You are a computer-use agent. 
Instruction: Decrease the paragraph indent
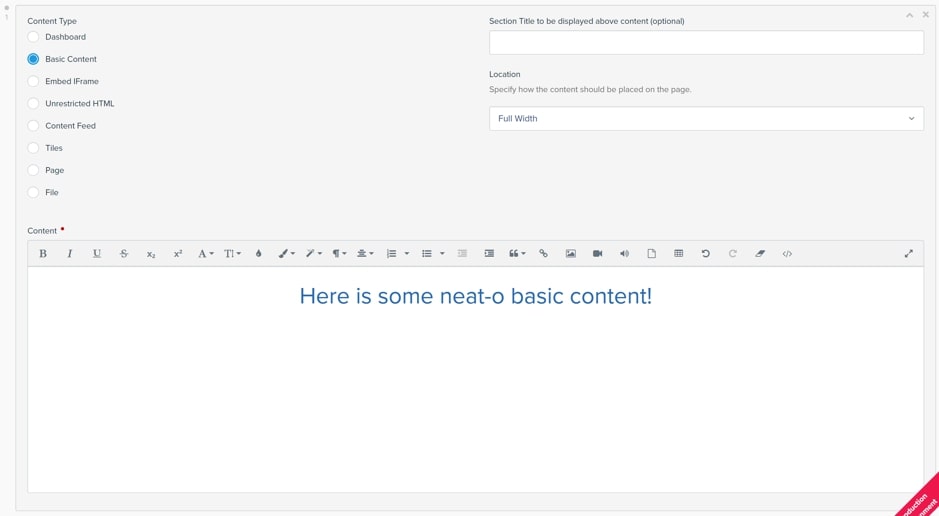462,254
